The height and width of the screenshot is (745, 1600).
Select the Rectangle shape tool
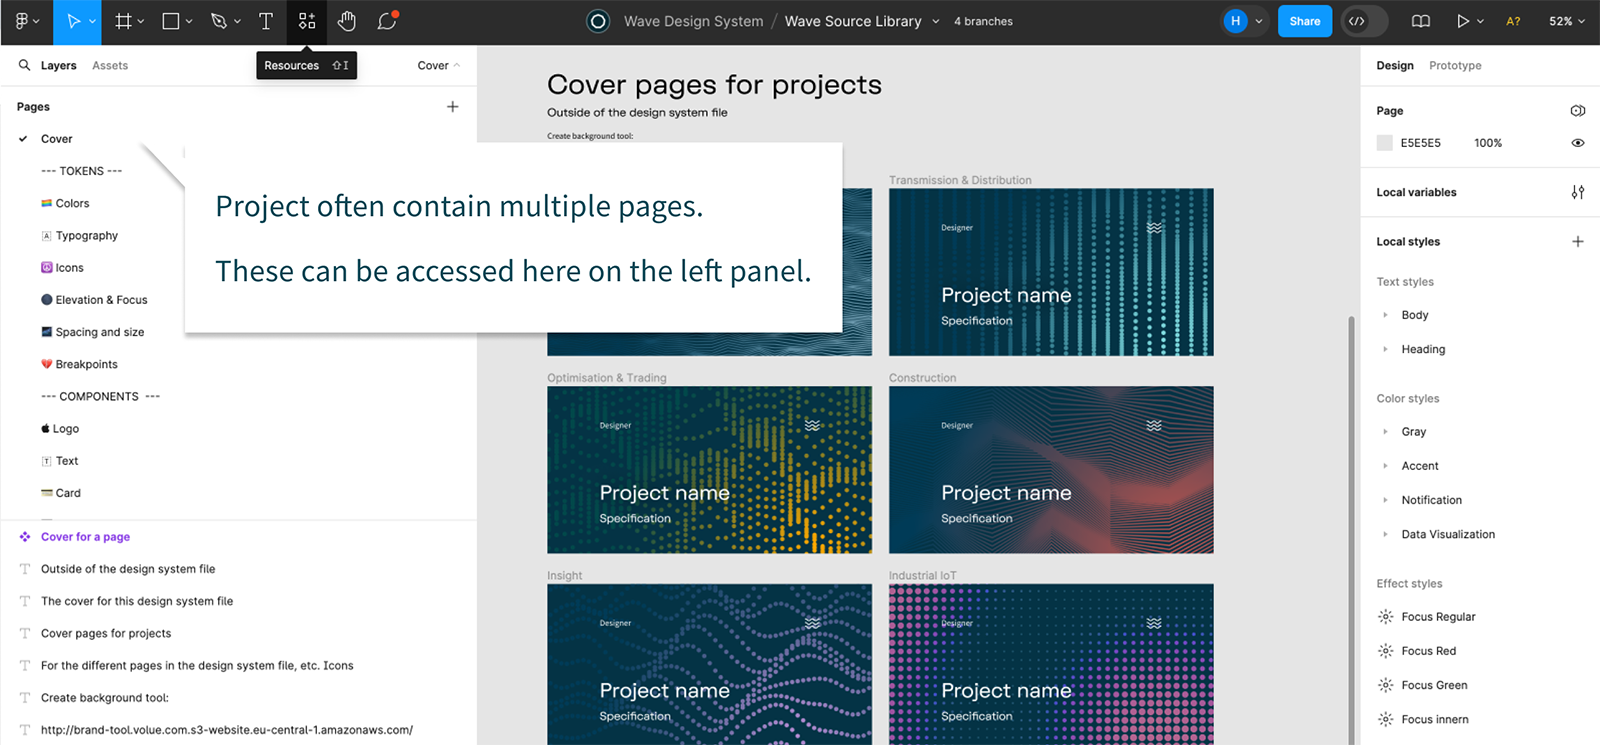(171, 21)
